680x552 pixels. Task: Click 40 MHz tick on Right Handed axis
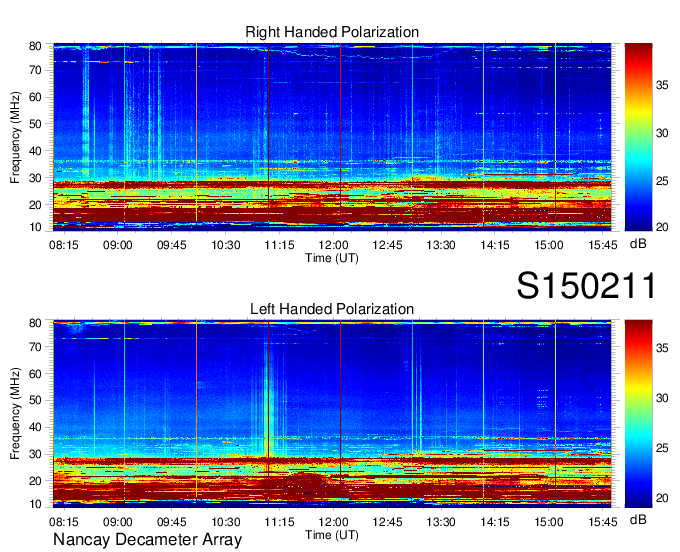(35, 151)
